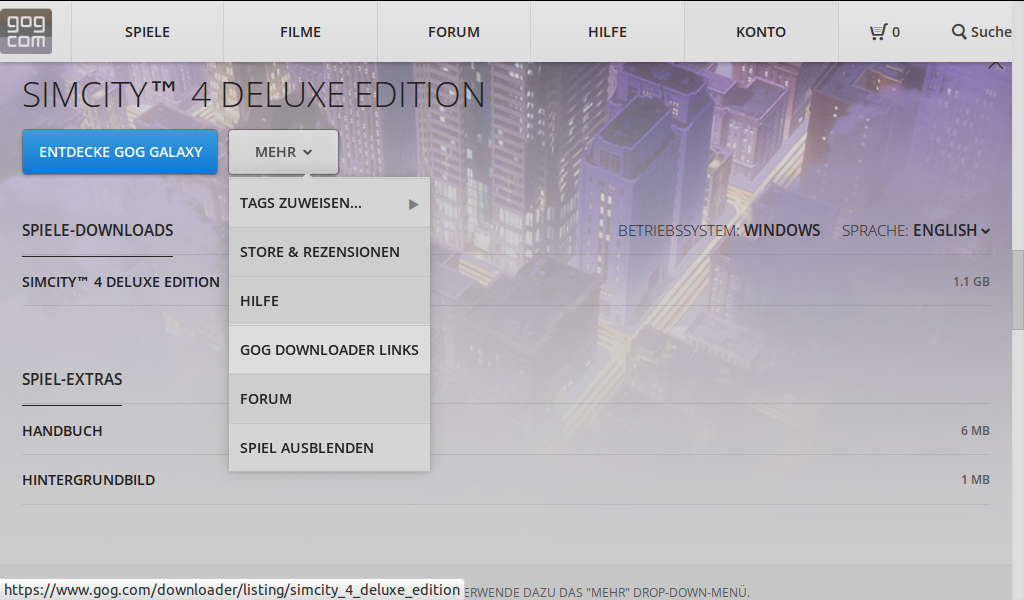Click the GOG.com logo

[26, 31]
